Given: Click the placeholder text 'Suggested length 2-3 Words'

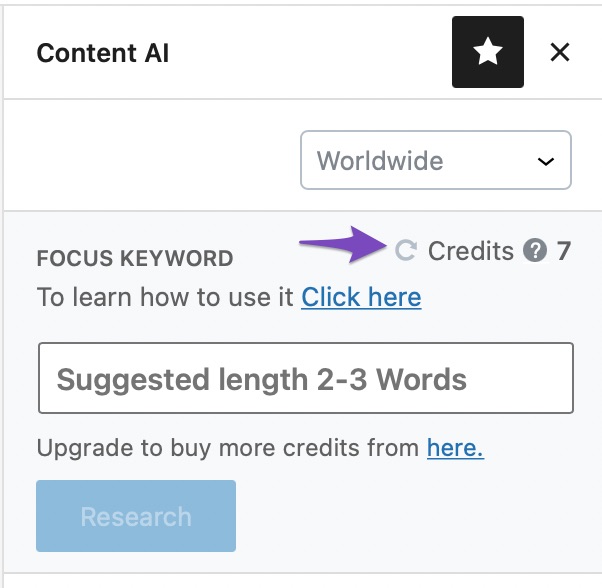Looking at the screenshot, I should [261, 380].
